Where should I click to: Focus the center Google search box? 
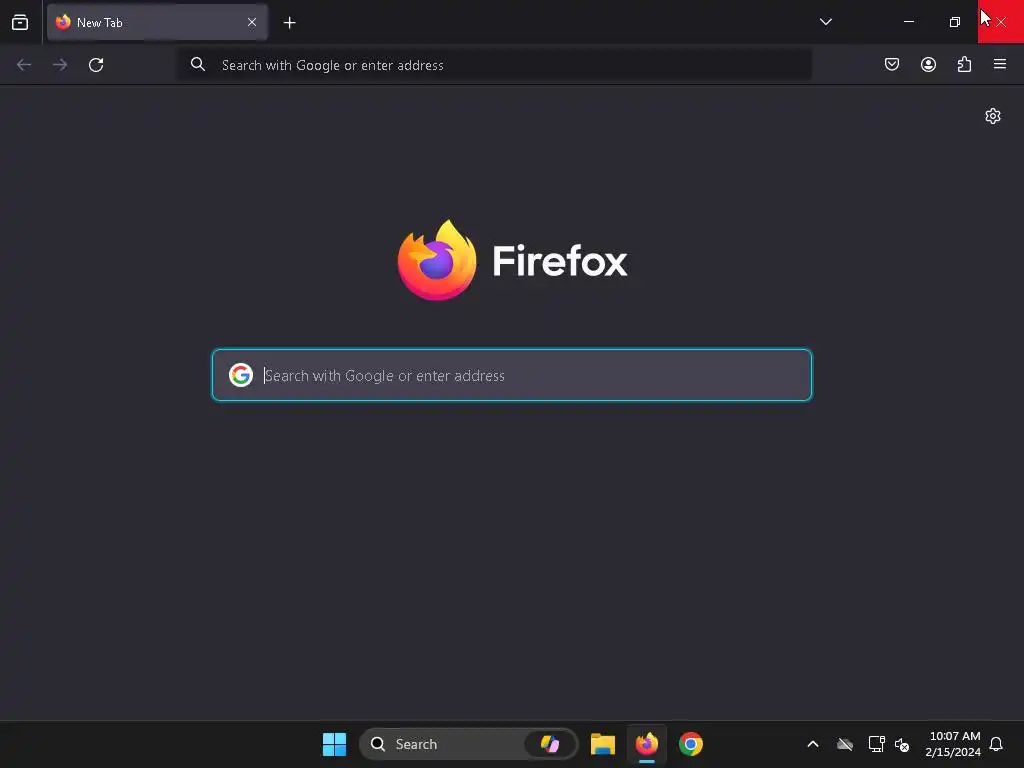click(512, 375)
